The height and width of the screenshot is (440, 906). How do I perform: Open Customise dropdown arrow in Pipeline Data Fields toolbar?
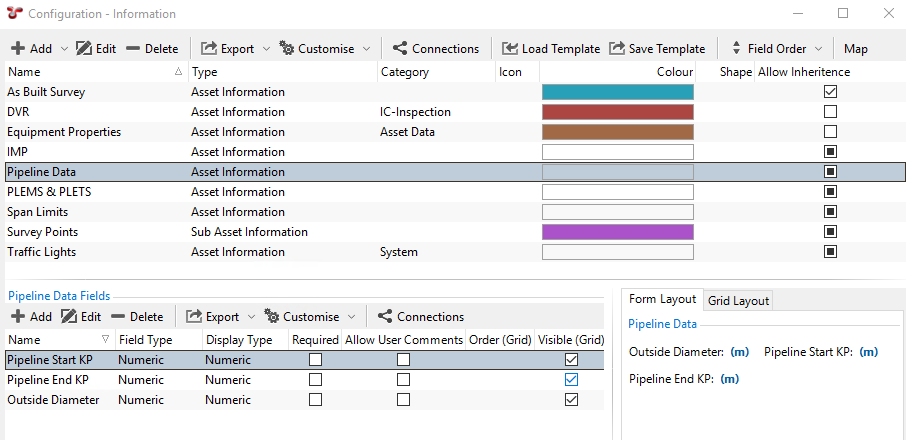(x=351, y=316)
